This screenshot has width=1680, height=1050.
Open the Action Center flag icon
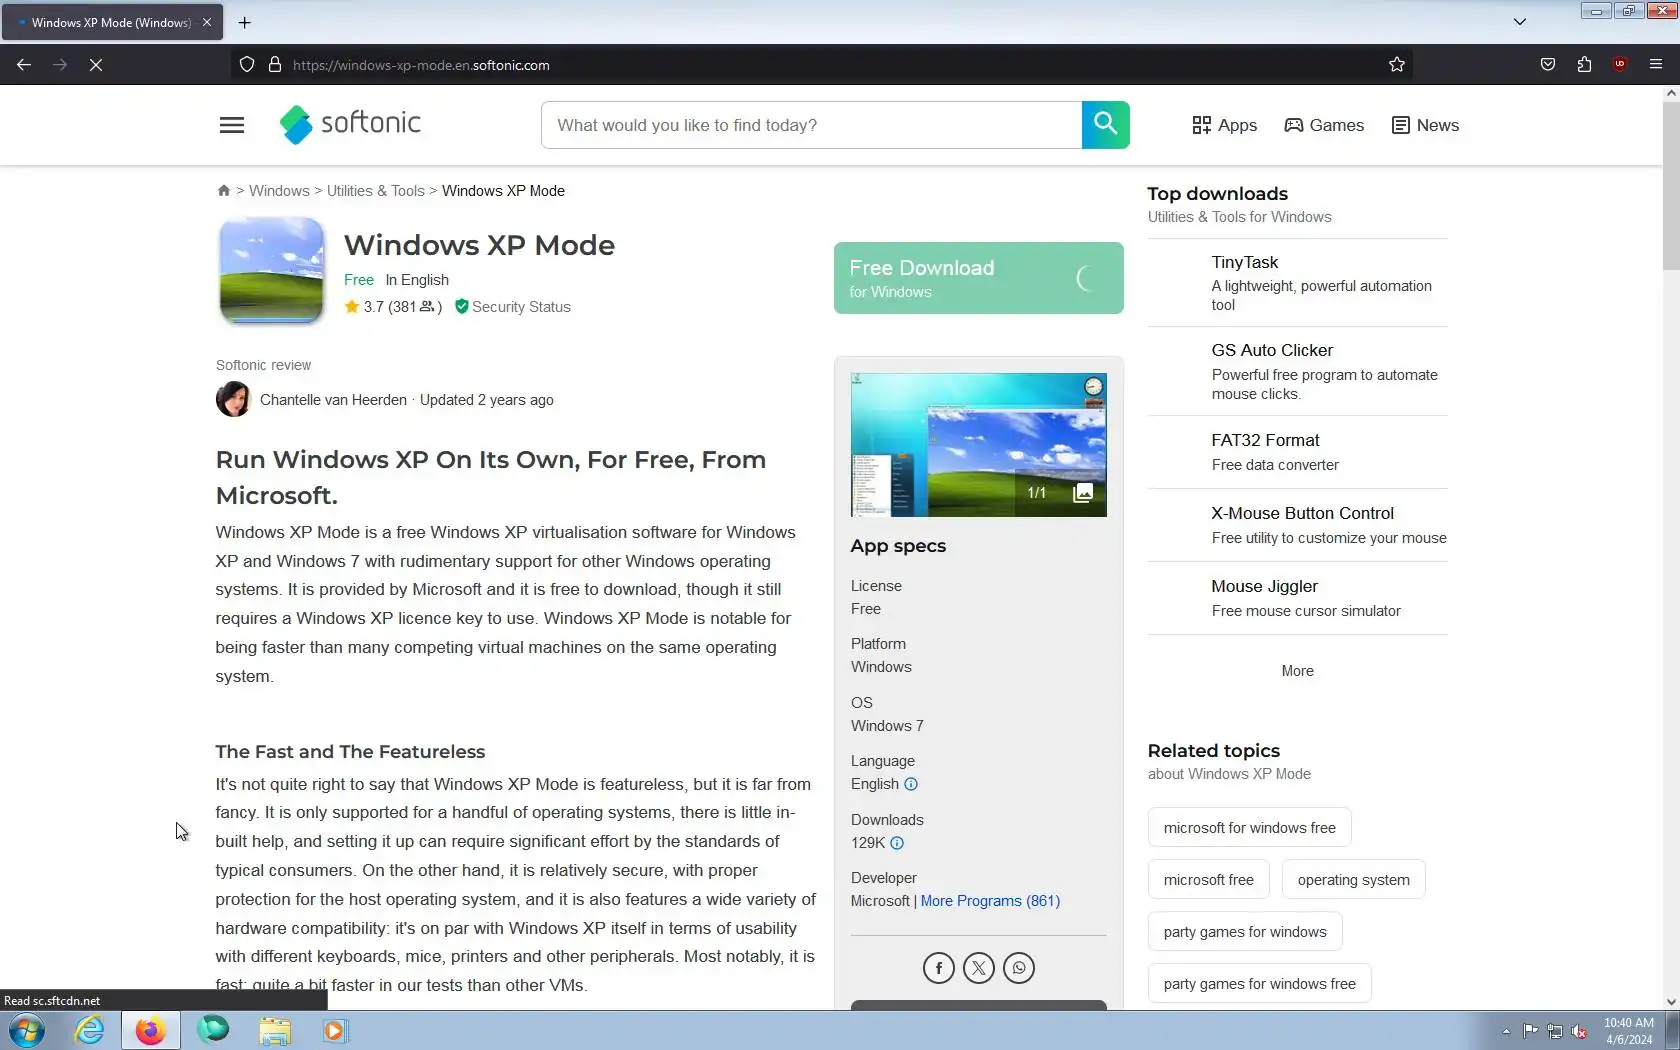coord(1531,1031)
